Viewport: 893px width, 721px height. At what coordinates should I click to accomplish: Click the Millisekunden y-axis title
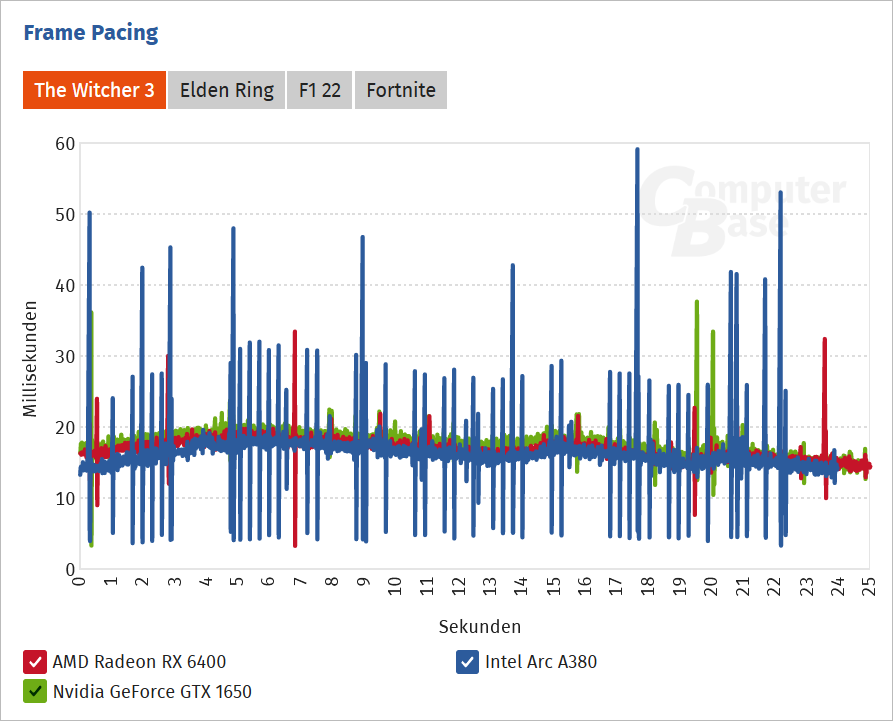click(x=30, y=359)
